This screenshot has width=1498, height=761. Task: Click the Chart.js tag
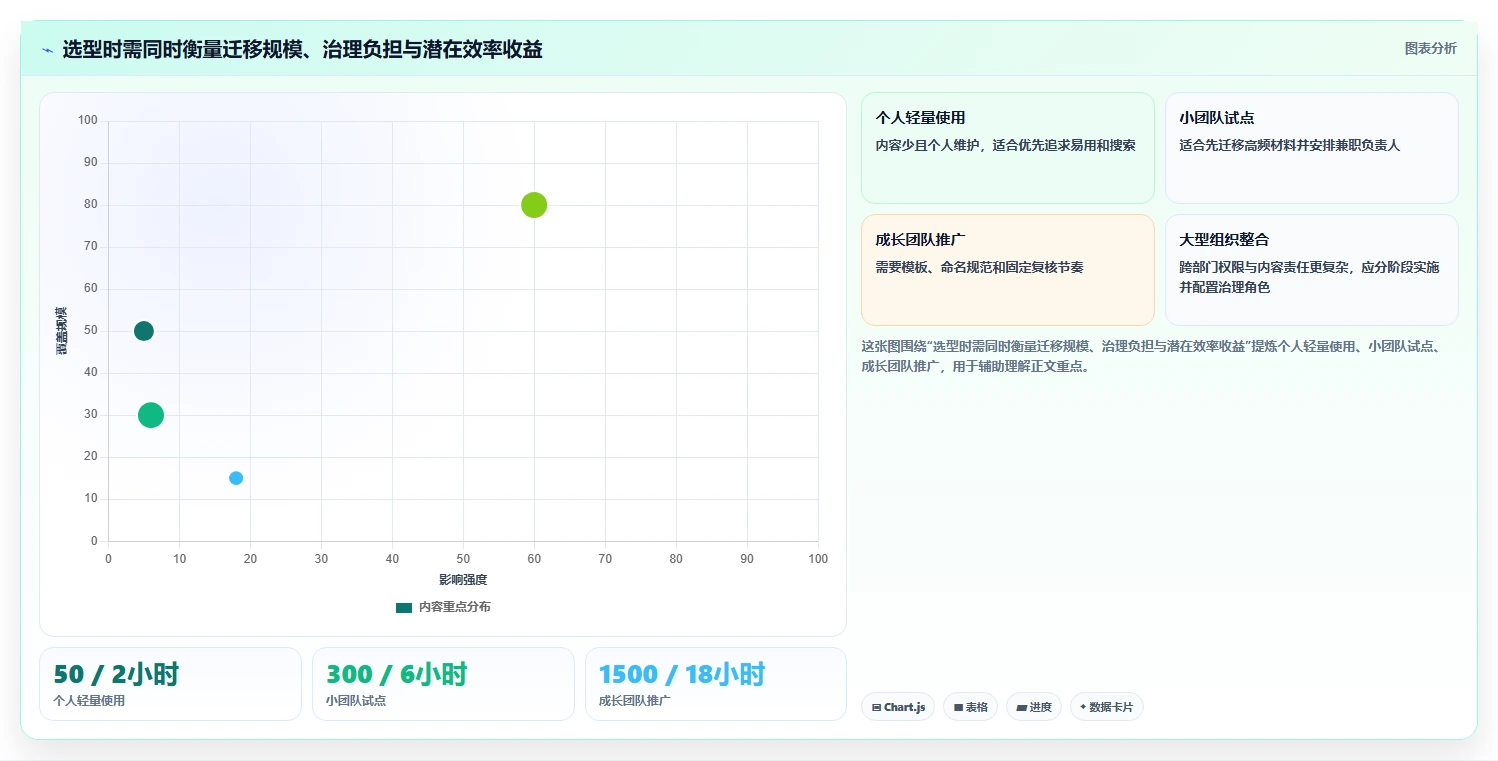point(897,707)
